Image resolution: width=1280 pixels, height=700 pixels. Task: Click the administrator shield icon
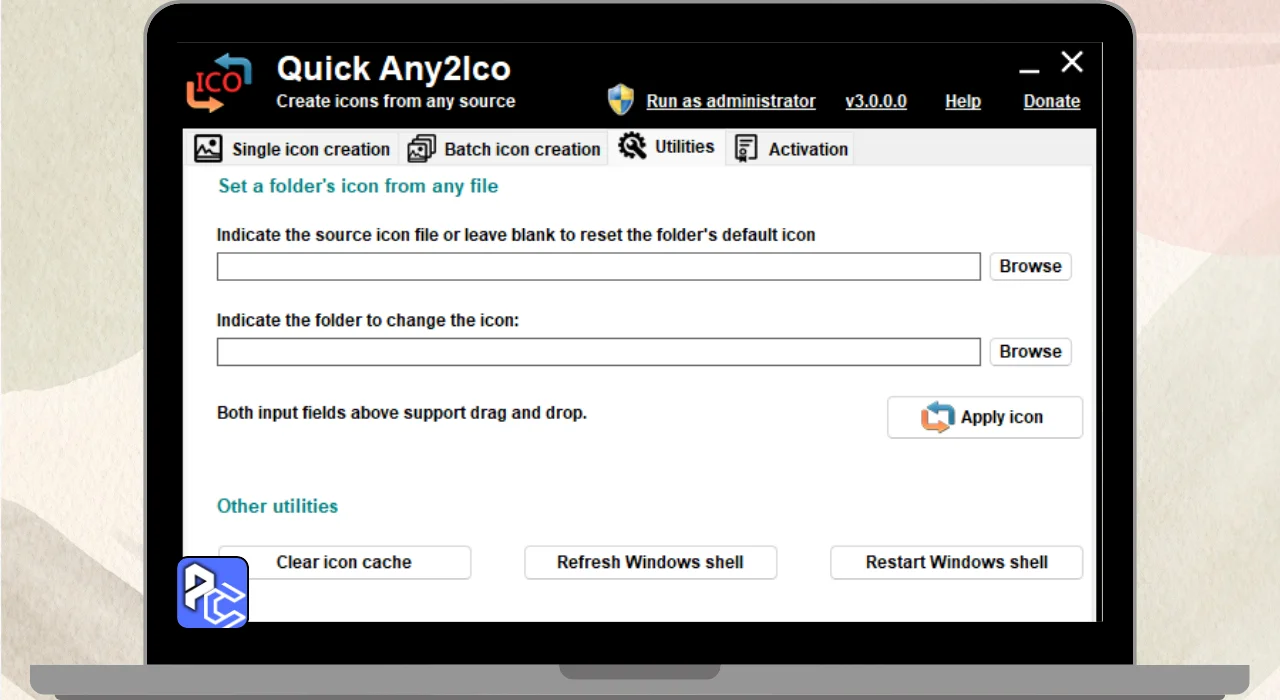[621, 99]
